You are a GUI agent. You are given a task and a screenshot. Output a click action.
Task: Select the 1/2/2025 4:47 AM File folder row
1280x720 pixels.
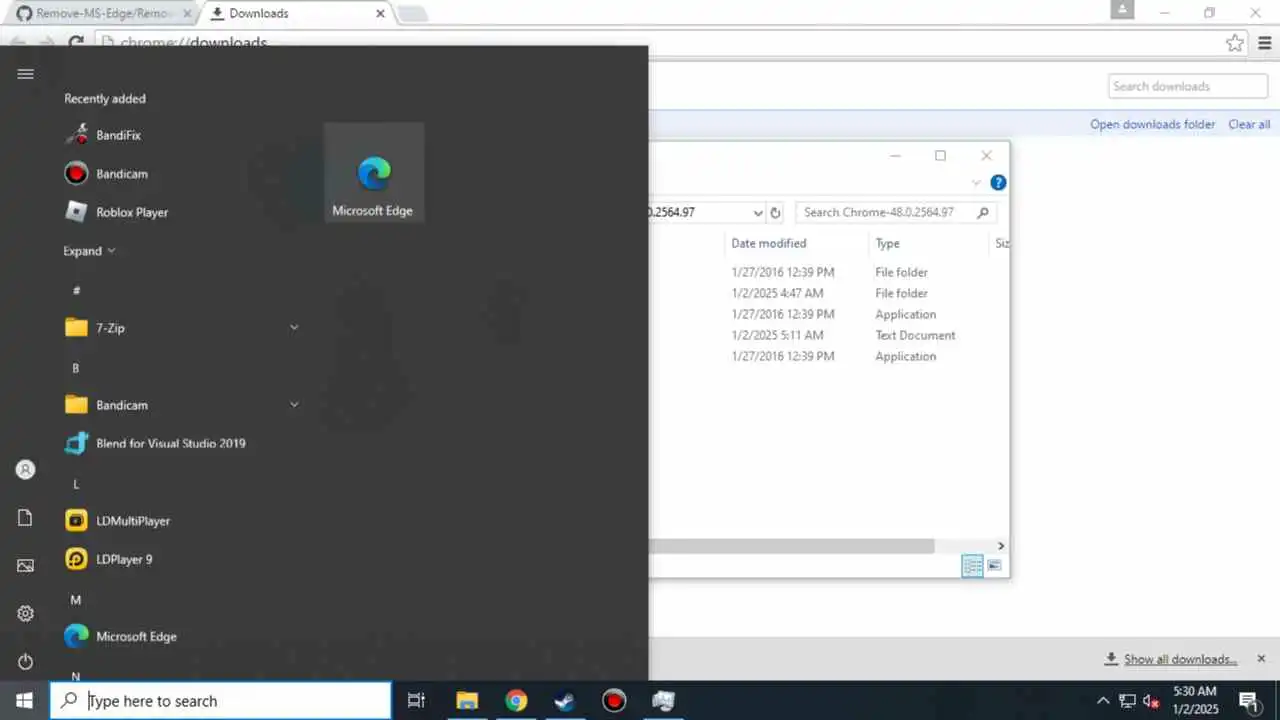829,293
